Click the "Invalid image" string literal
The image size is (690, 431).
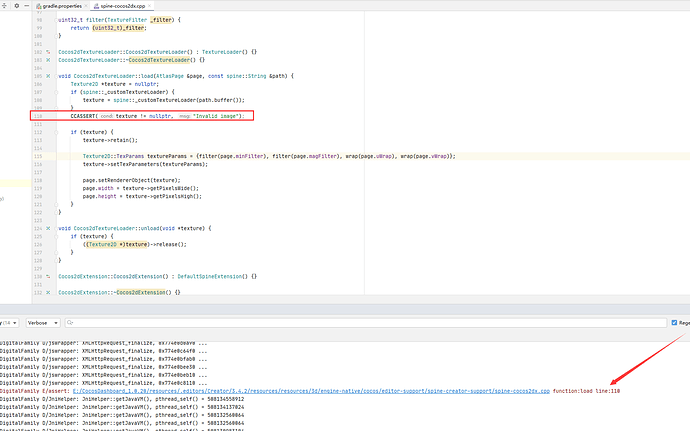[217, 116]
